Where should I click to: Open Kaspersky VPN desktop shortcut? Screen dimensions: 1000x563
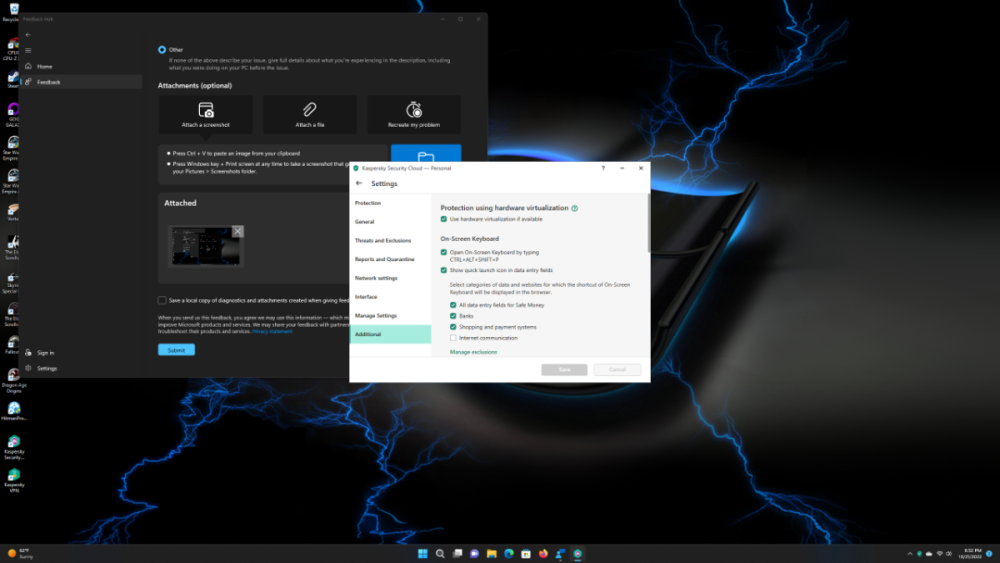pyautogui.click(x=13, y=480)
